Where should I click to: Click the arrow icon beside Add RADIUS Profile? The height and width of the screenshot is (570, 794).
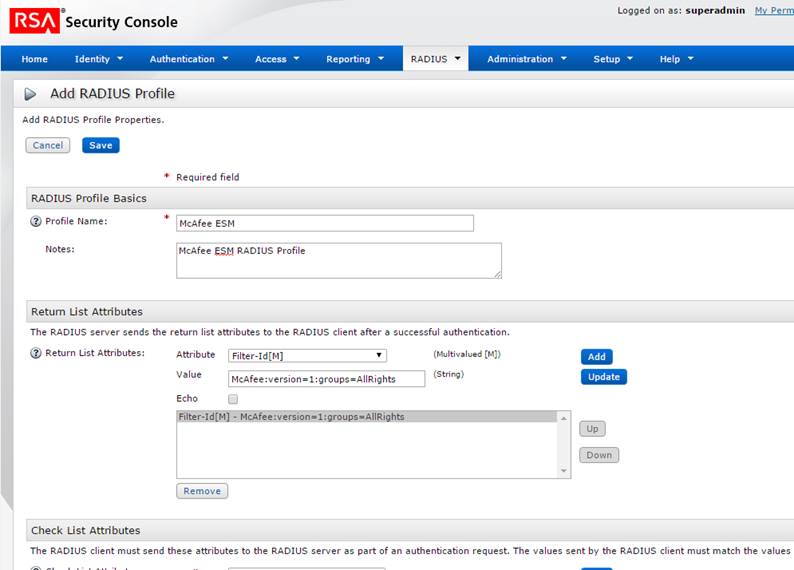[x=31, y=94]
